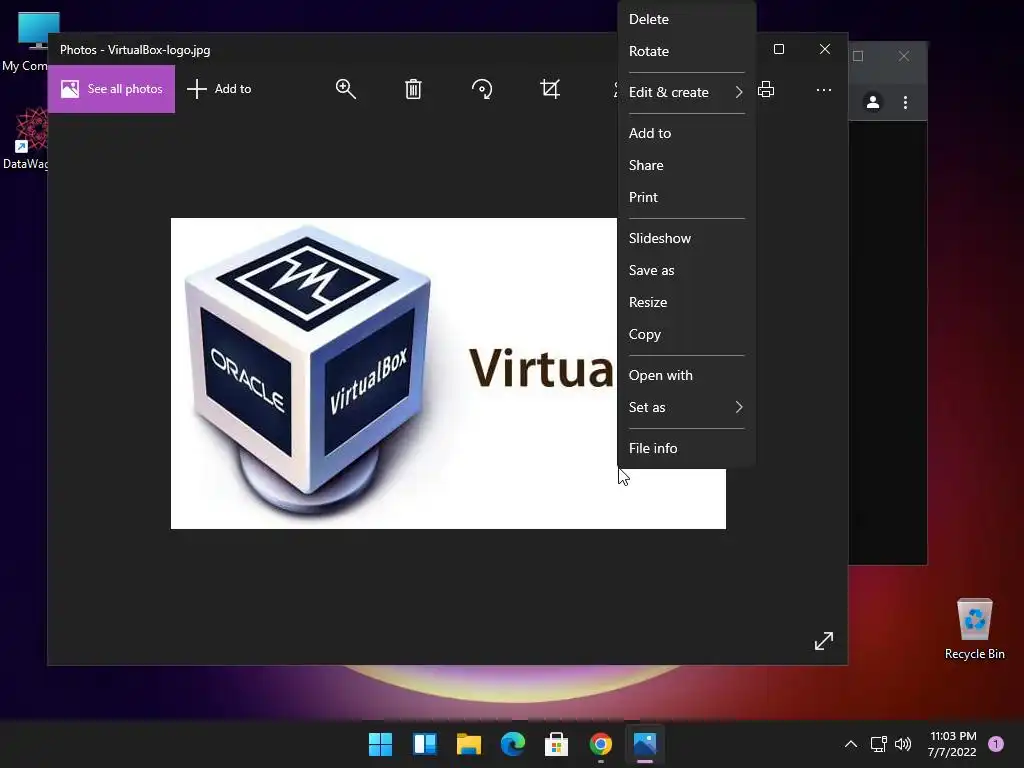Choose Resize from the context menu
Viewport: 1024px width, 768px height.
click(686, 302)
